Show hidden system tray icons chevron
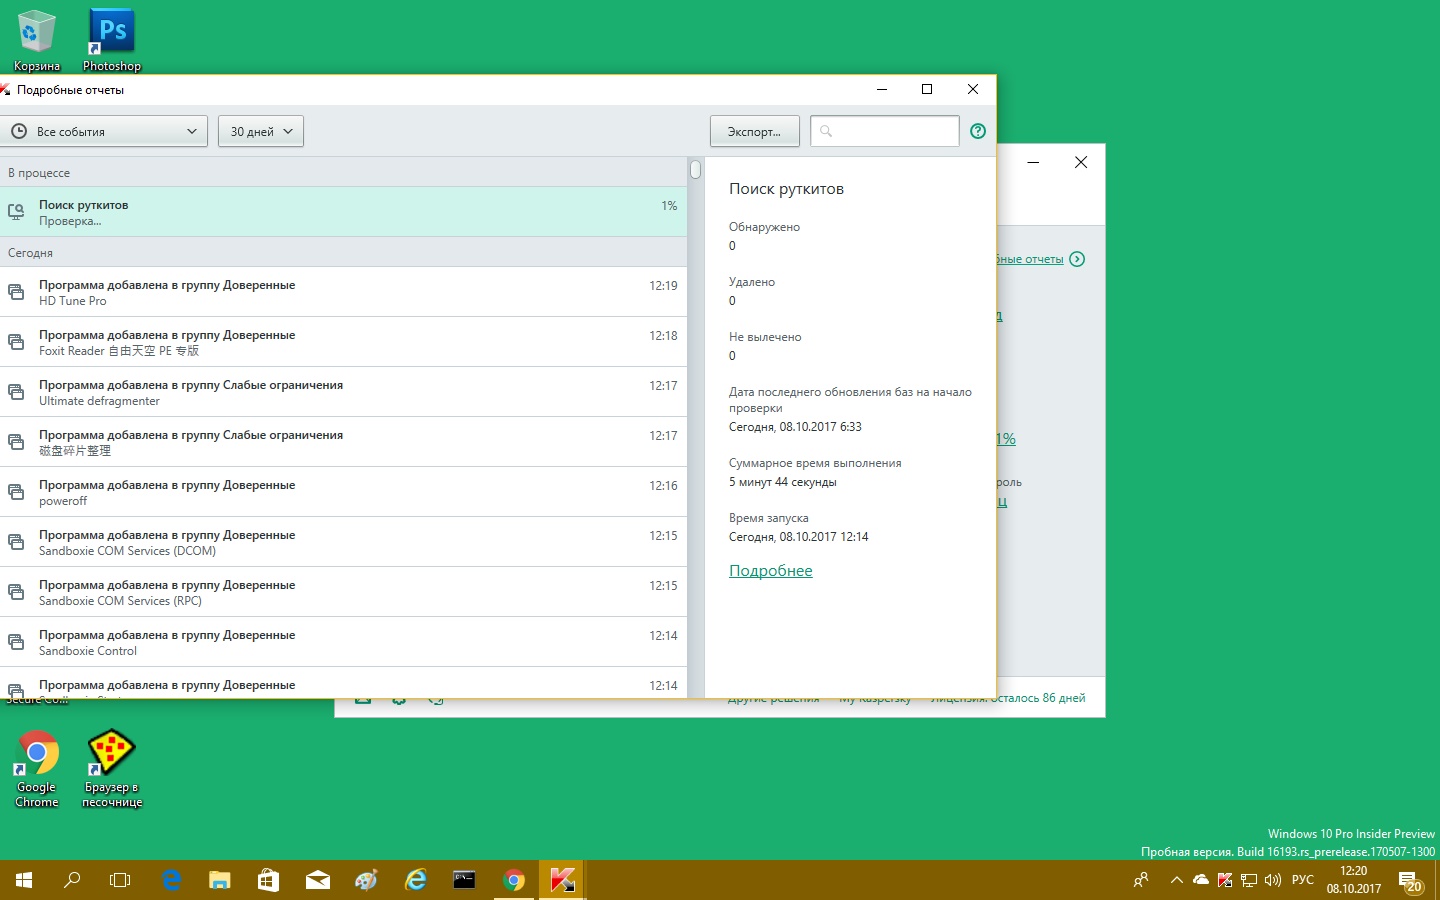The width and height of the screenshot is (1440, 900). tap(1176, 880)
